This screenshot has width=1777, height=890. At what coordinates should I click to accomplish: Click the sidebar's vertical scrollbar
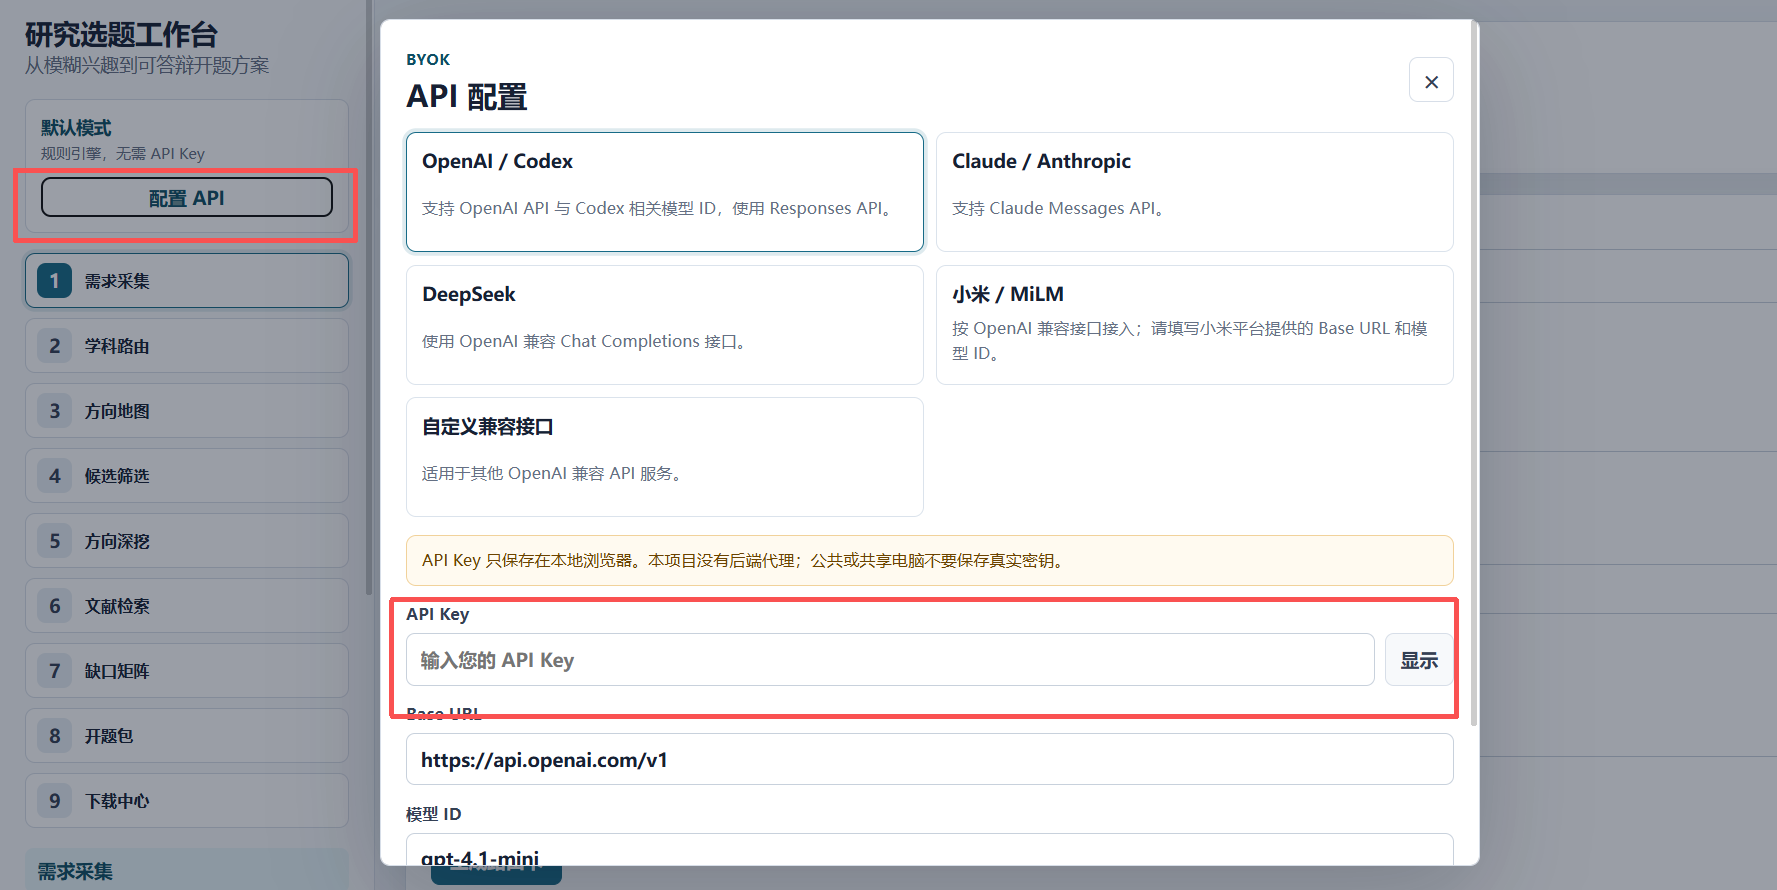[369, 298]
